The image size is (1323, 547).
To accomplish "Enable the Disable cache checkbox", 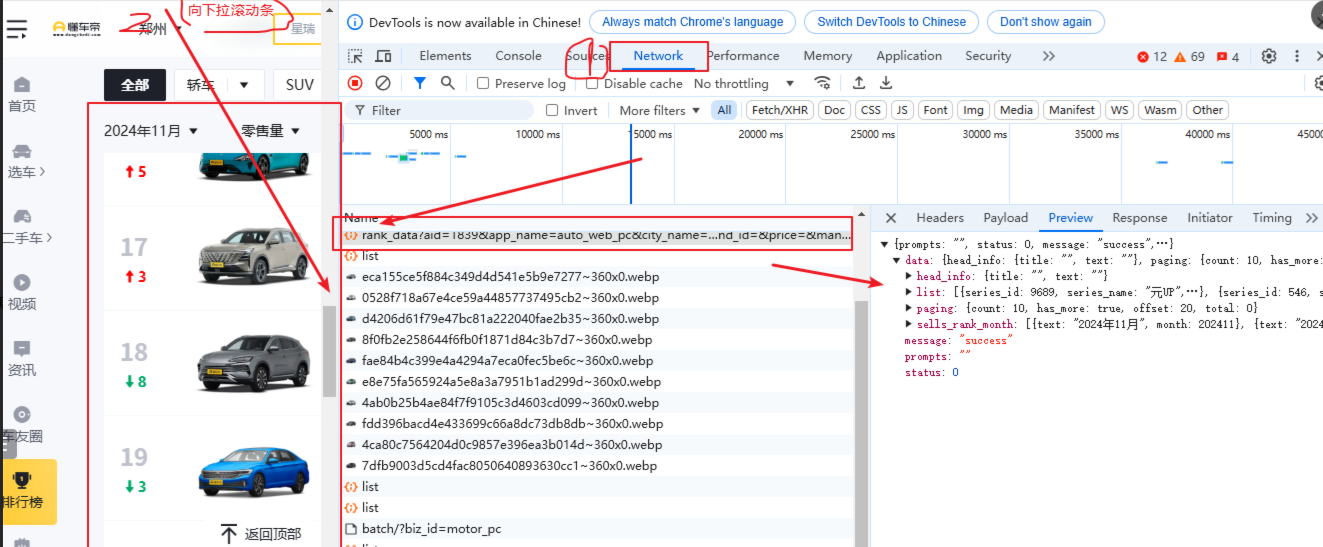I will pyautogui.click(x=591, y=83).
